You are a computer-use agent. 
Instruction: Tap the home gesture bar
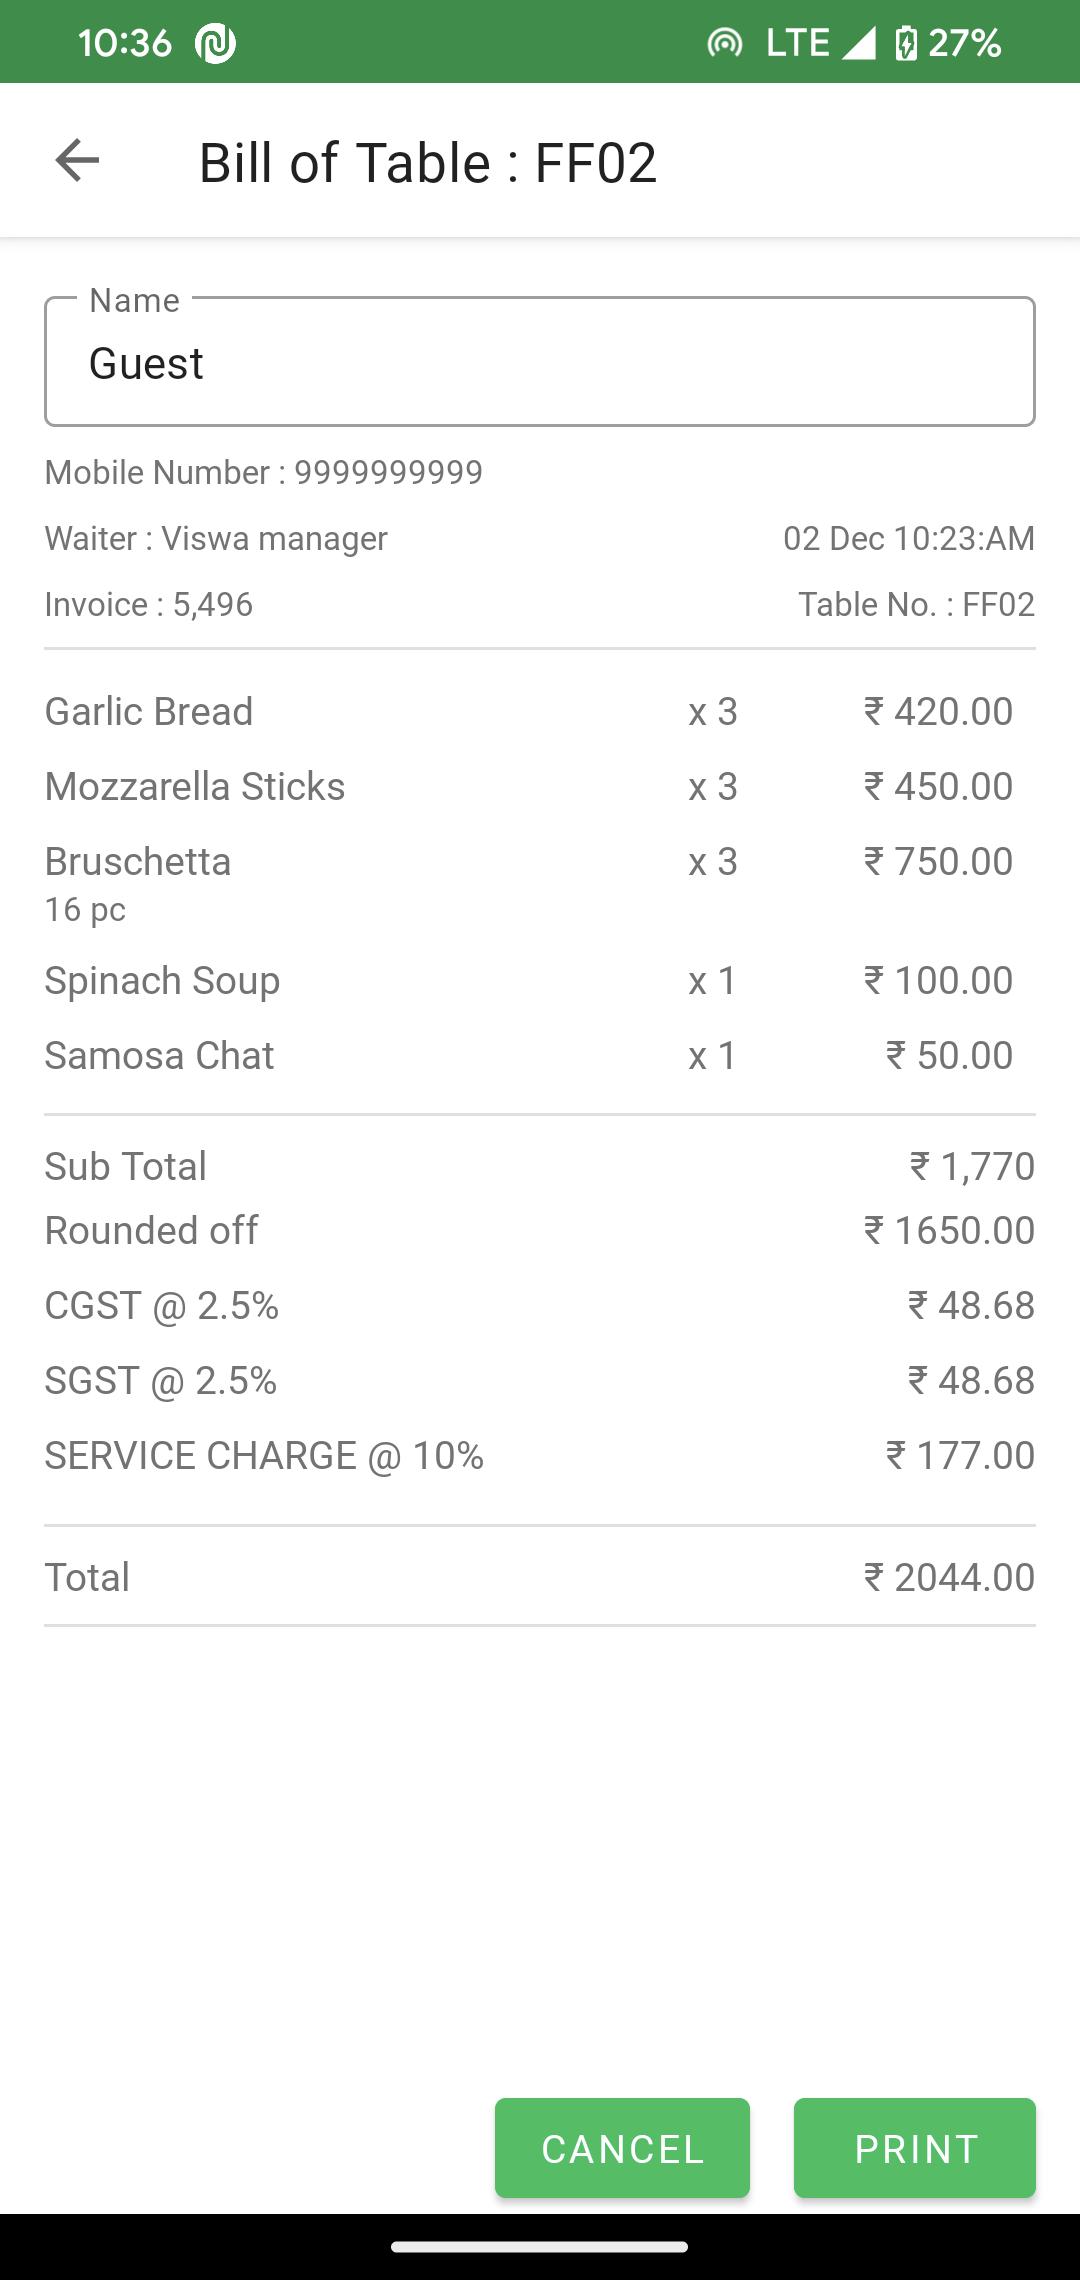(540, 2247)
